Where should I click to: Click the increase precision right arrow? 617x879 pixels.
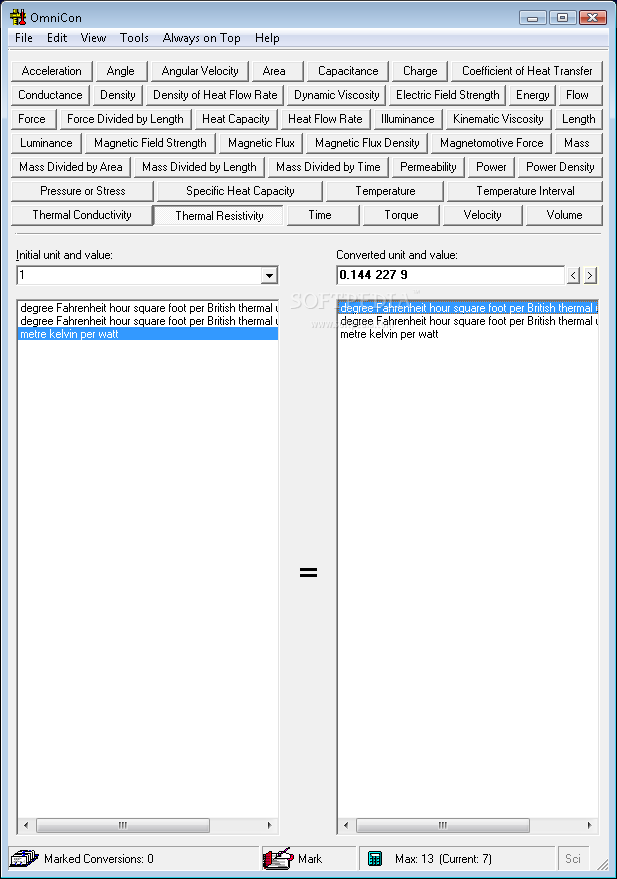pyautogui.click(x=590, y=275)
